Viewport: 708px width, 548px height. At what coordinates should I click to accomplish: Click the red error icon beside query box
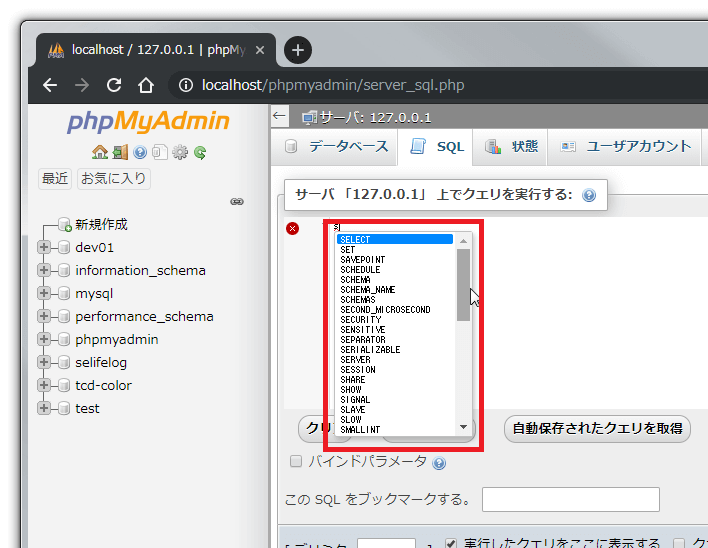click(293, 228)
